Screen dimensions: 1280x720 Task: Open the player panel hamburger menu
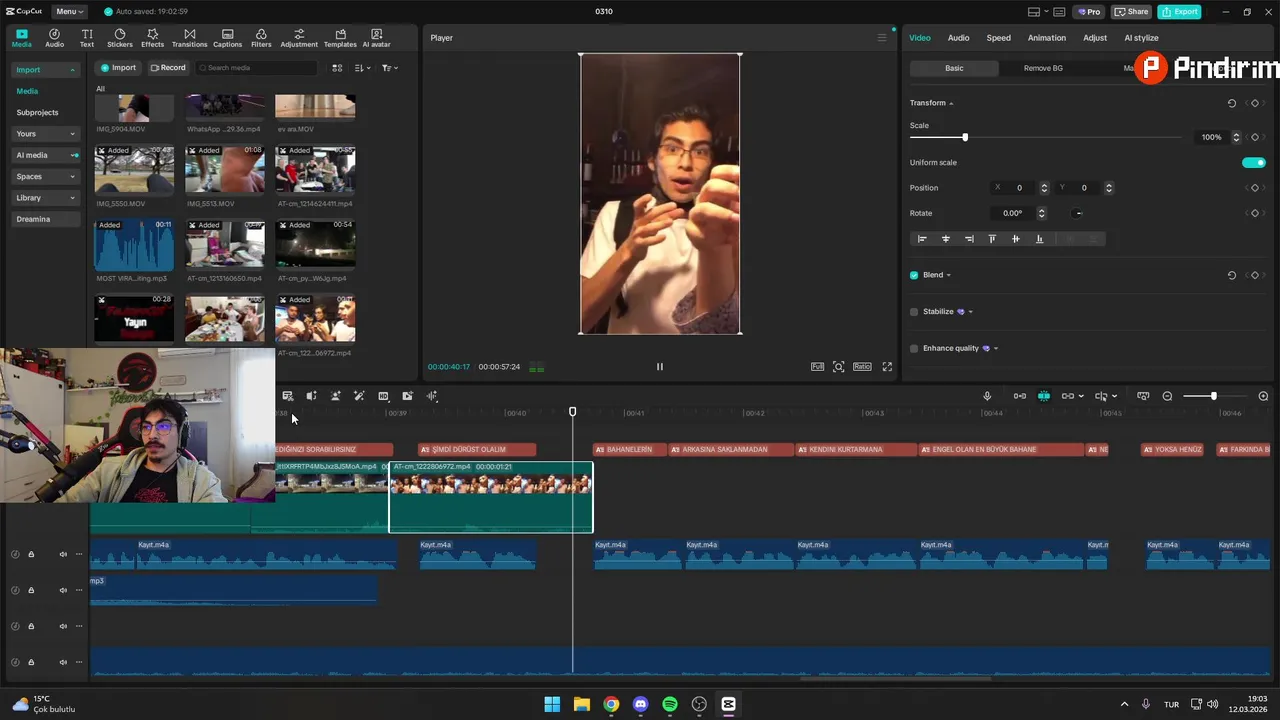[x=882, y=38]
